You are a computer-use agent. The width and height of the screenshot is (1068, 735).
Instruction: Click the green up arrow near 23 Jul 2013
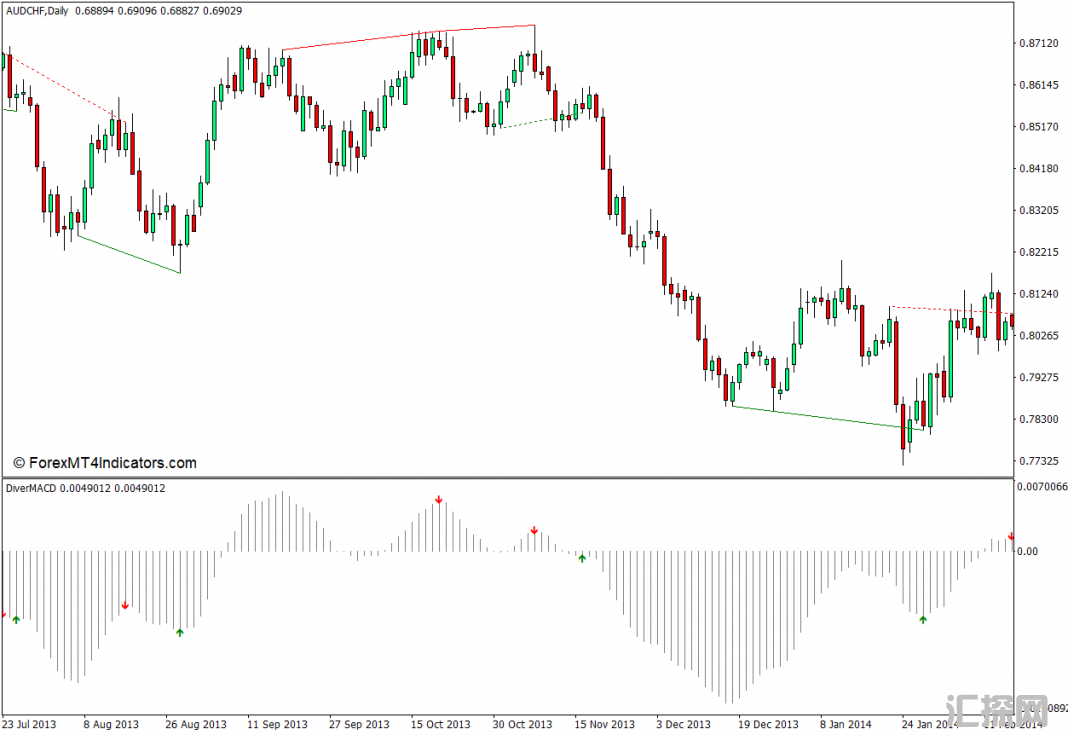click(x=16, y=620)
